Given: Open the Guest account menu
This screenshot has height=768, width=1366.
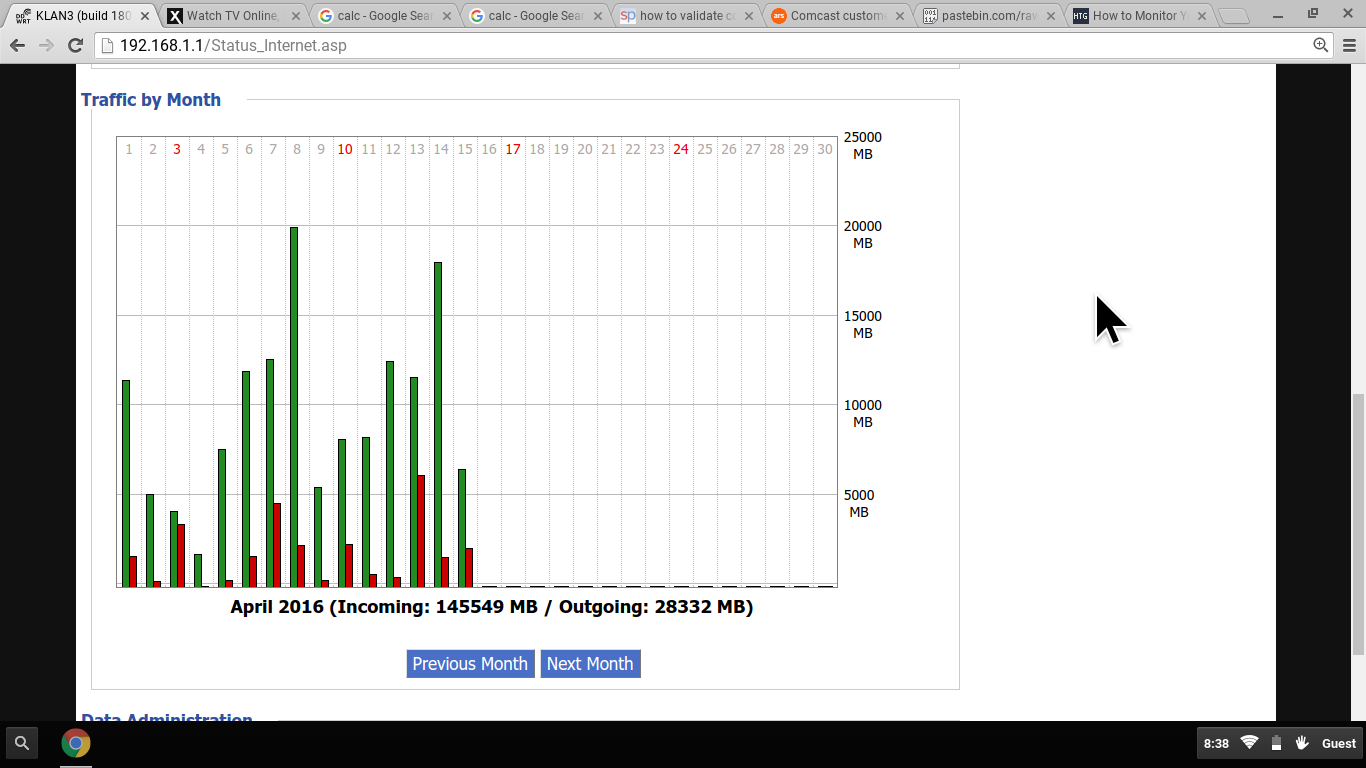Looking at the screenshot, I should [1339, 743].
